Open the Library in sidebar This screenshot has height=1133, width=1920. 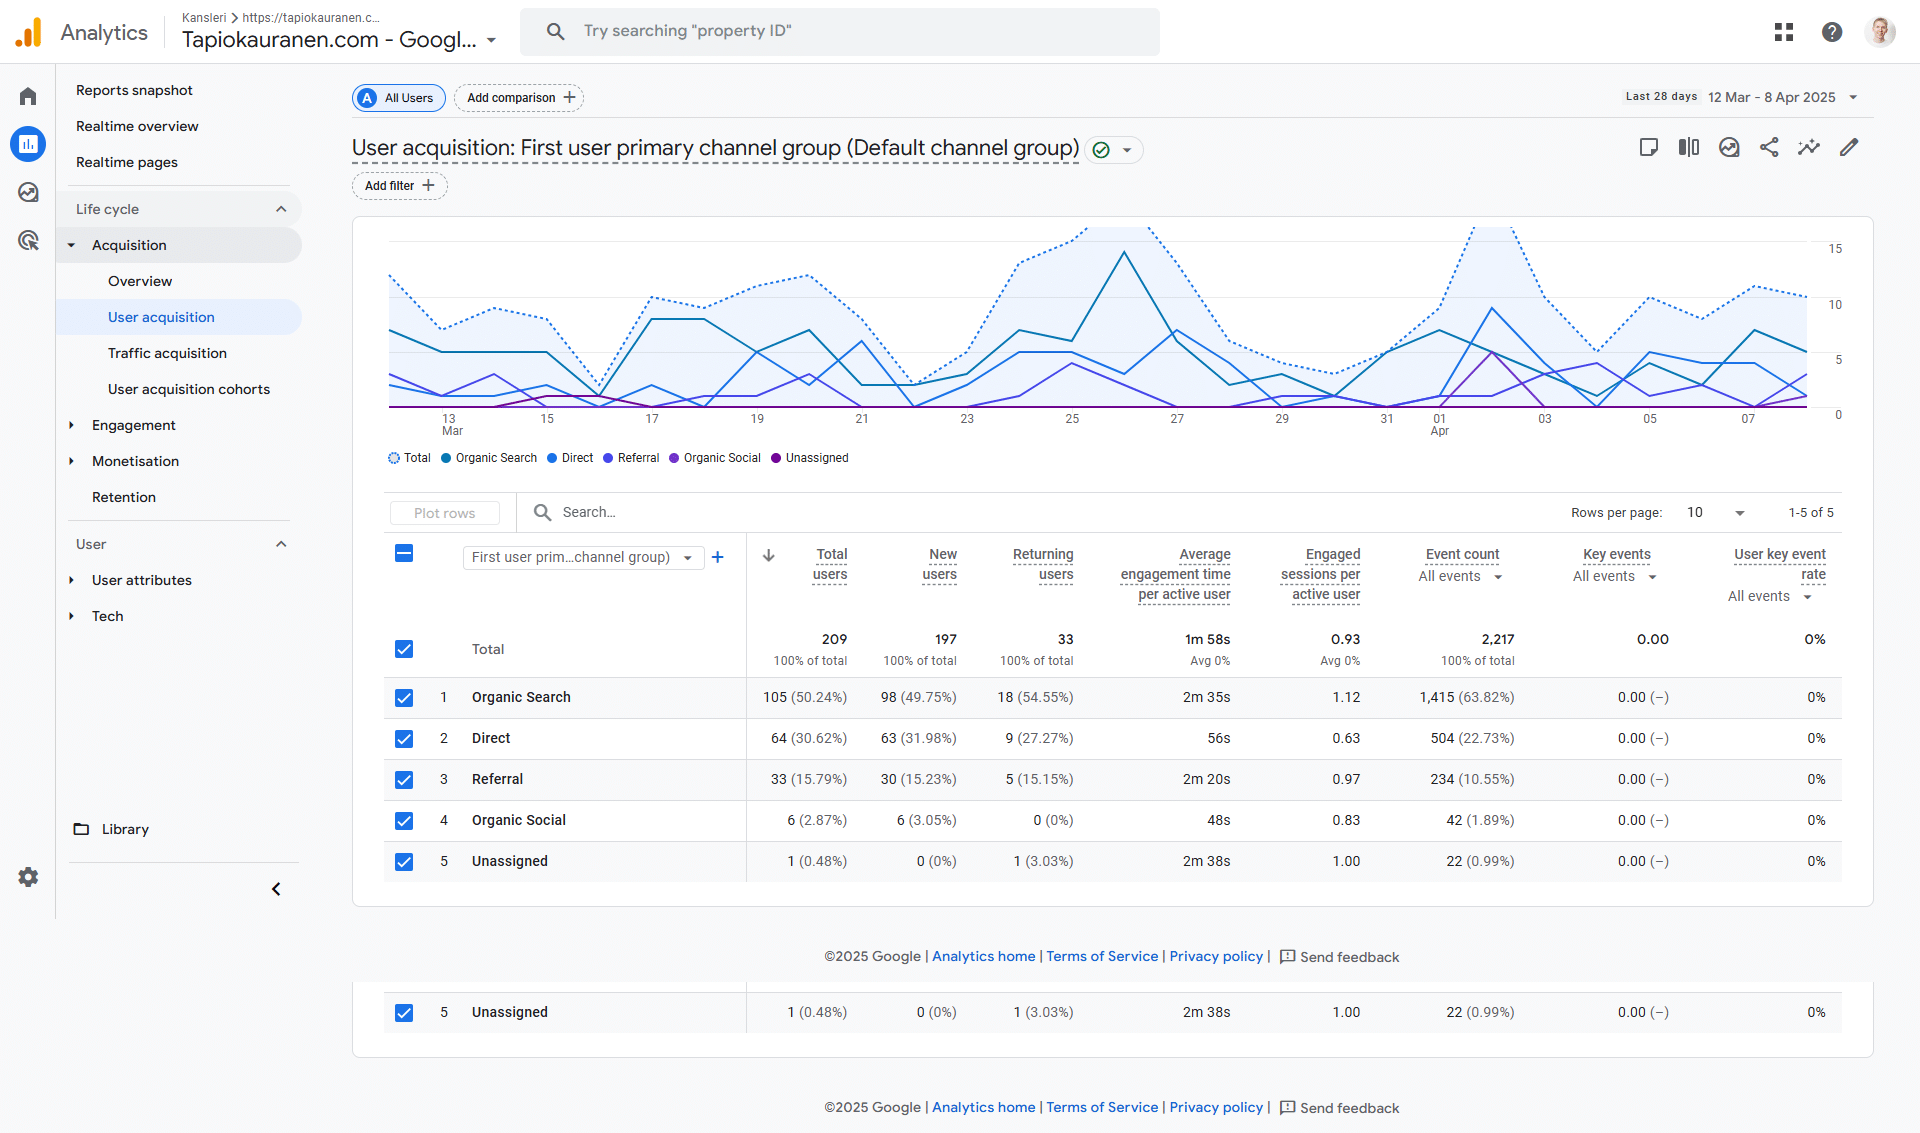125,829
